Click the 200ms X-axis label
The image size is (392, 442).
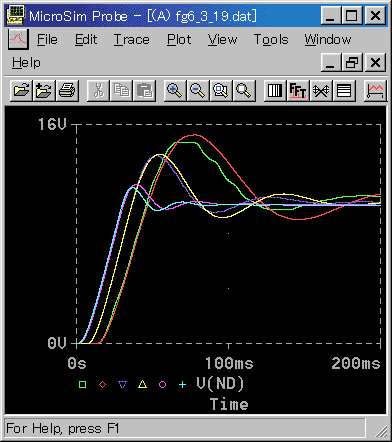pyautogui.click(x=356, y=363)
